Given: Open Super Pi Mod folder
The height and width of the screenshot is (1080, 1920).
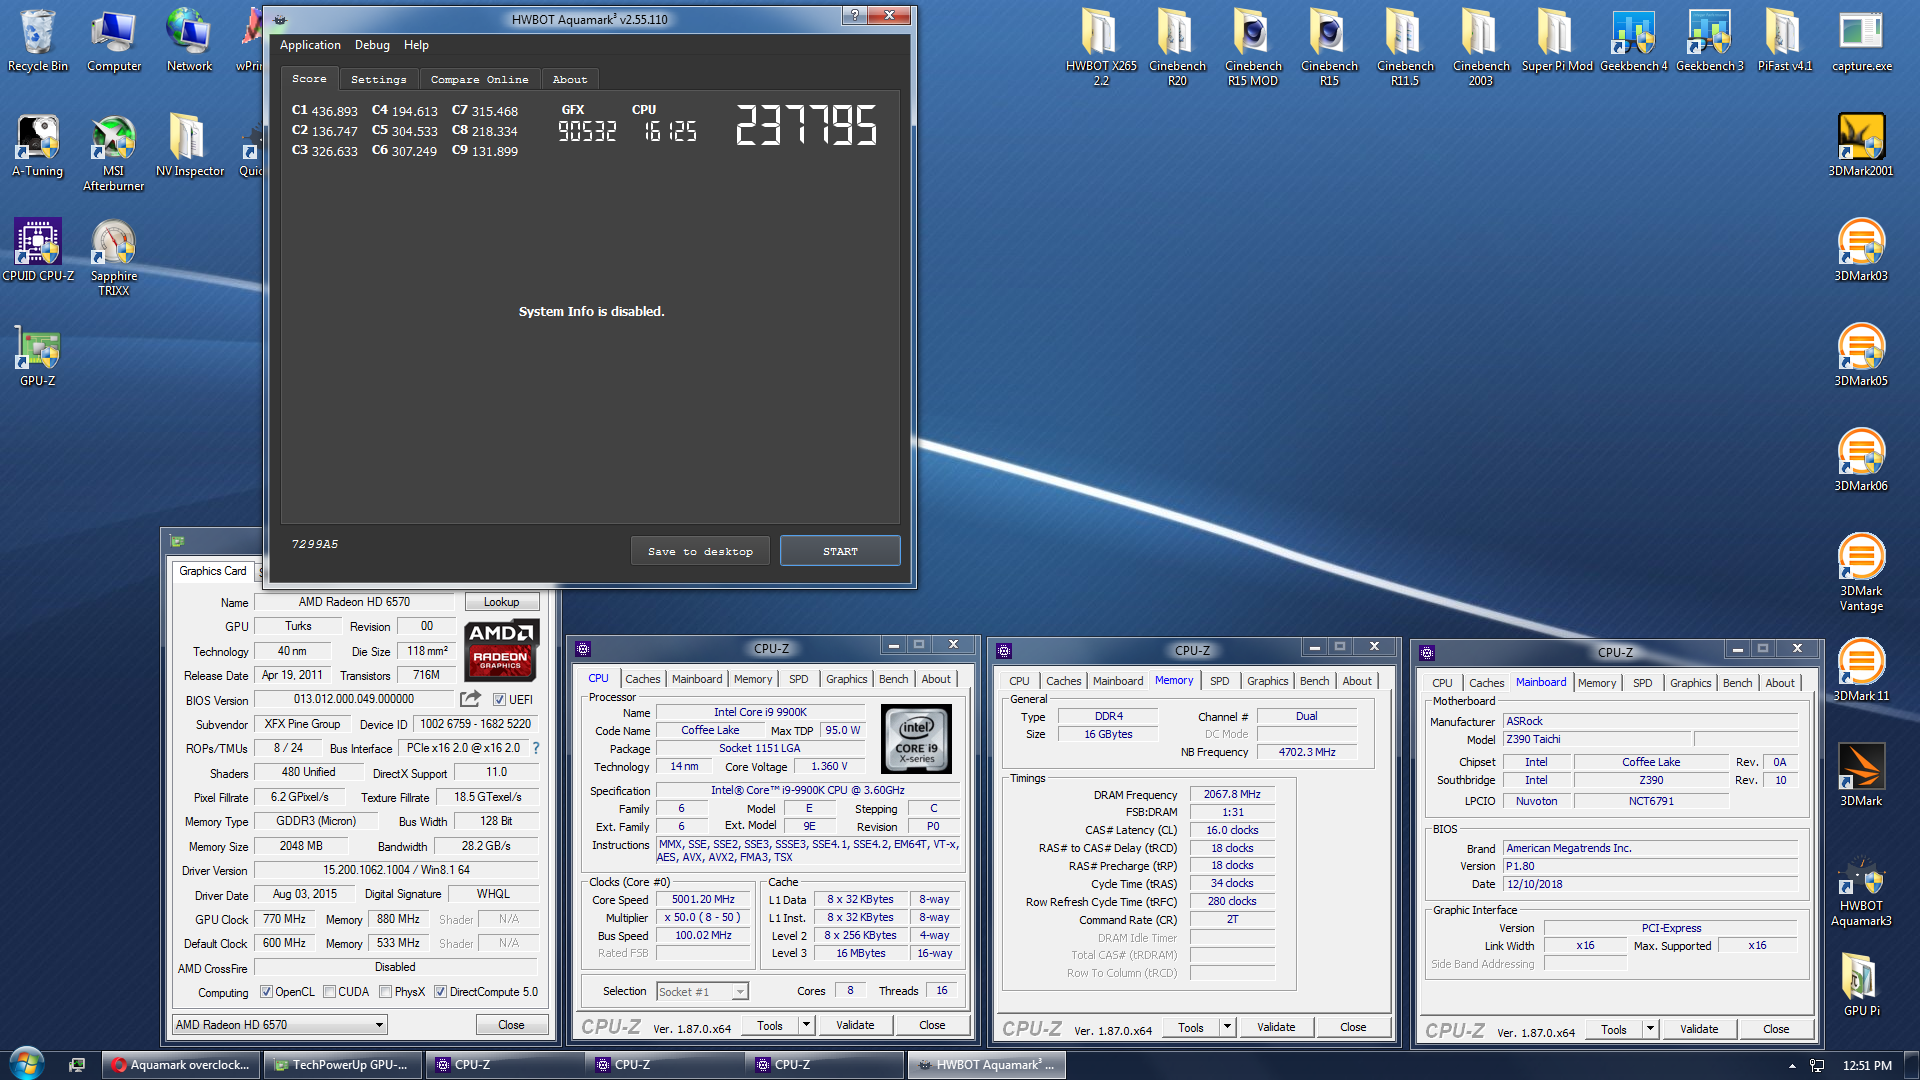Looking at the screenshot, I should point(1557,40).
